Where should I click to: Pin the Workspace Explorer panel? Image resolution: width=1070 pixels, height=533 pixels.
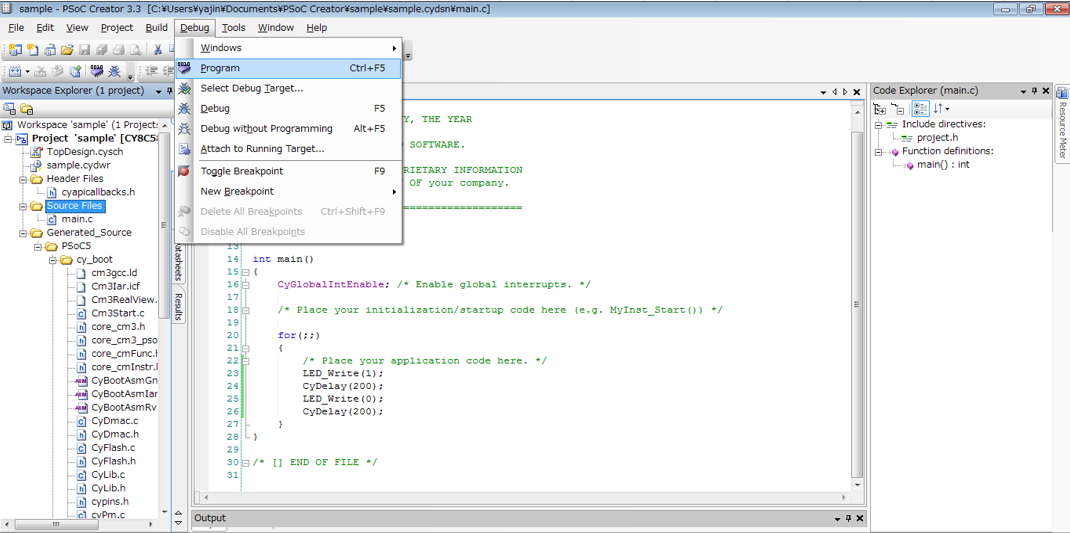point(170,91)
